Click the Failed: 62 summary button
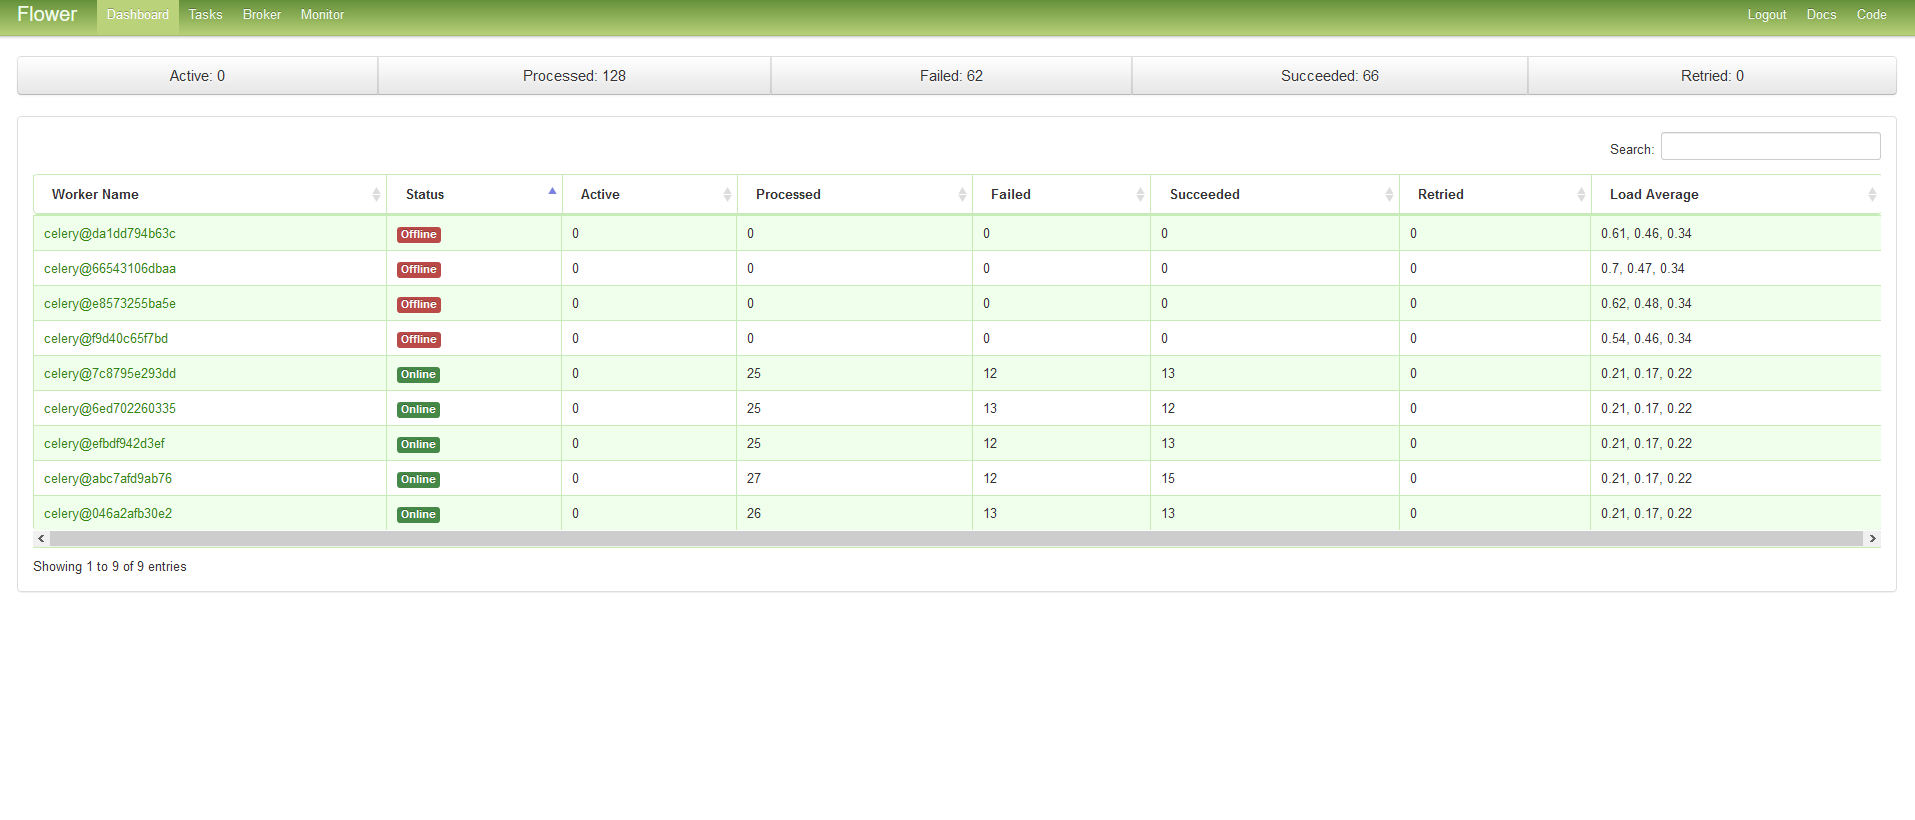The height and width of the screenshot is (820, 1915). 951,76
